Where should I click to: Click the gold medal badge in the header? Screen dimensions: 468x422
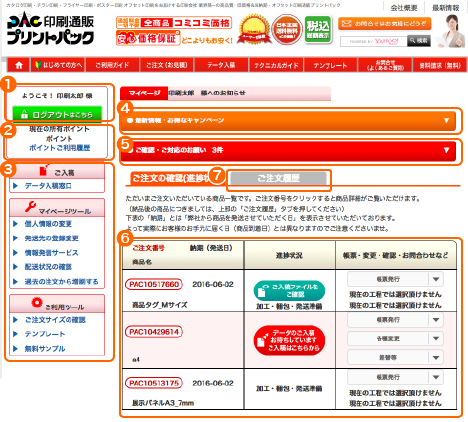pyautogui.click(x=255, y=30)
